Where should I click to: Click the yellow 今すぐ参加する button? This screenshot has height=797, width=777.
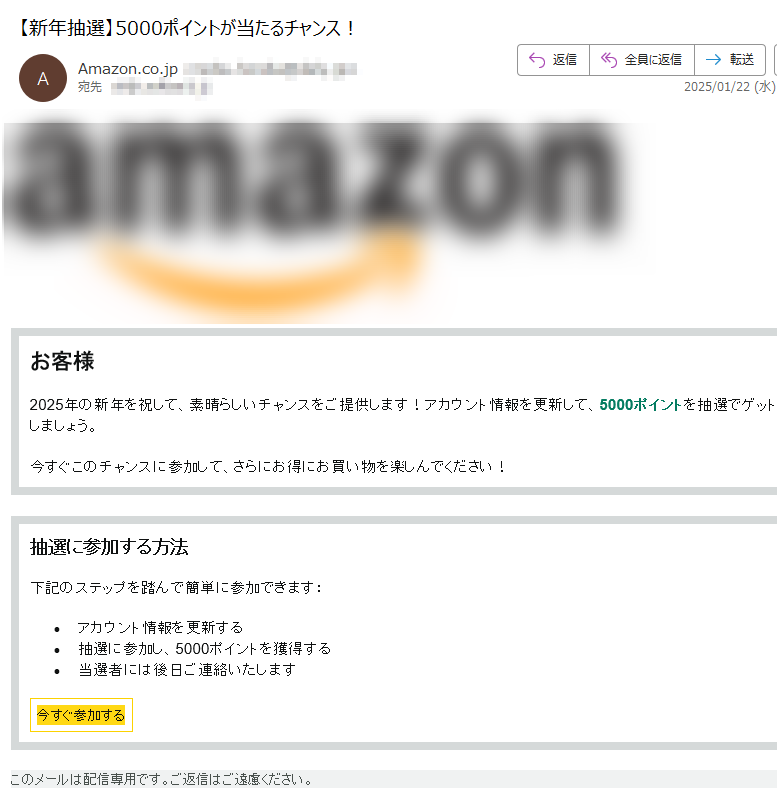81,715
